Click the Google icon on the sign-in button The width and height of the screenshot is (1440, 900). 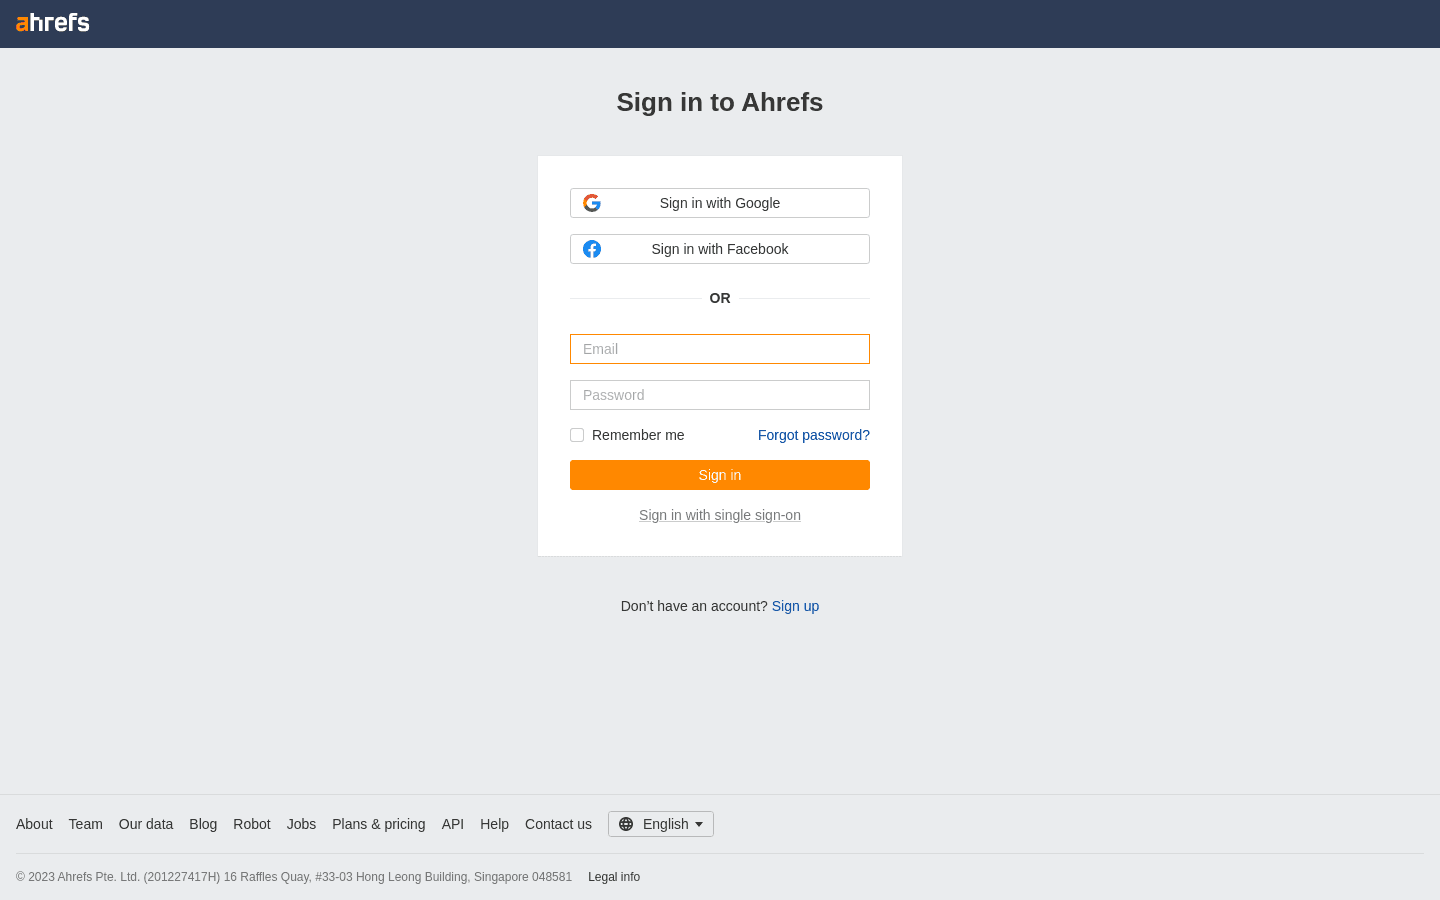pyautogui.click(x=592, y=203)
